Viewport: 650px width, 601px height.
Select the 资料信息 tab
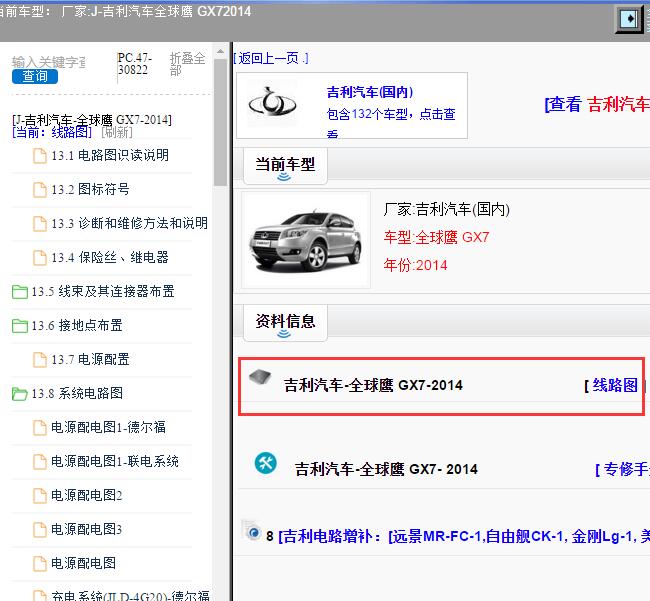285,323
